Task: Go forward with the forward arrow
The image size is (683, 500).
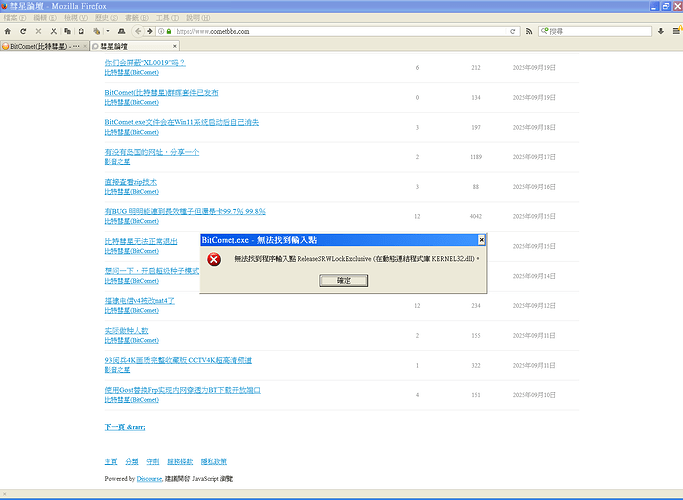Action: tap(149, 31)
